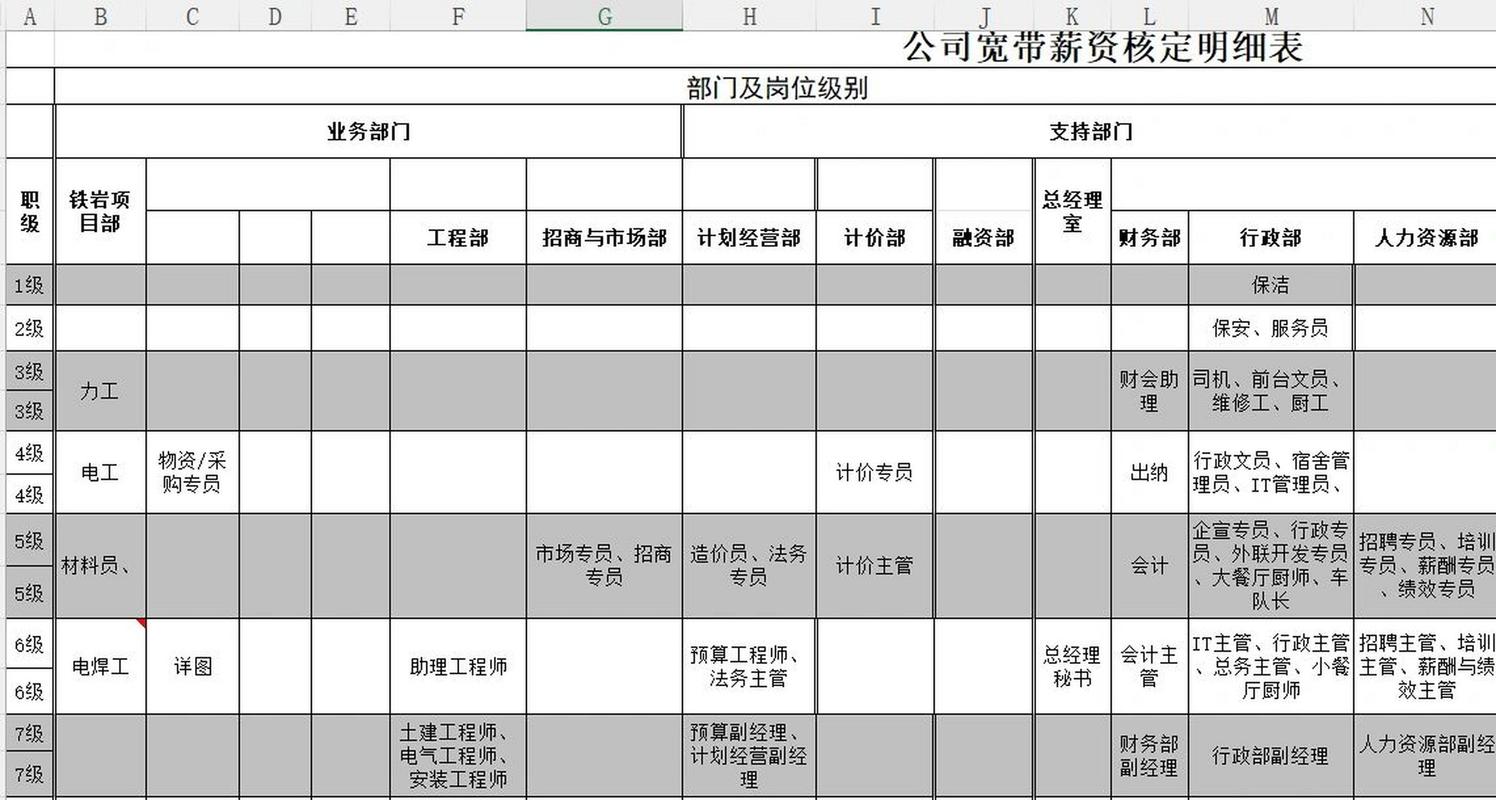Image resolution: width=1496 pixels, height=800 pixels.
Task: Select column E header
Action: (350, 16)
